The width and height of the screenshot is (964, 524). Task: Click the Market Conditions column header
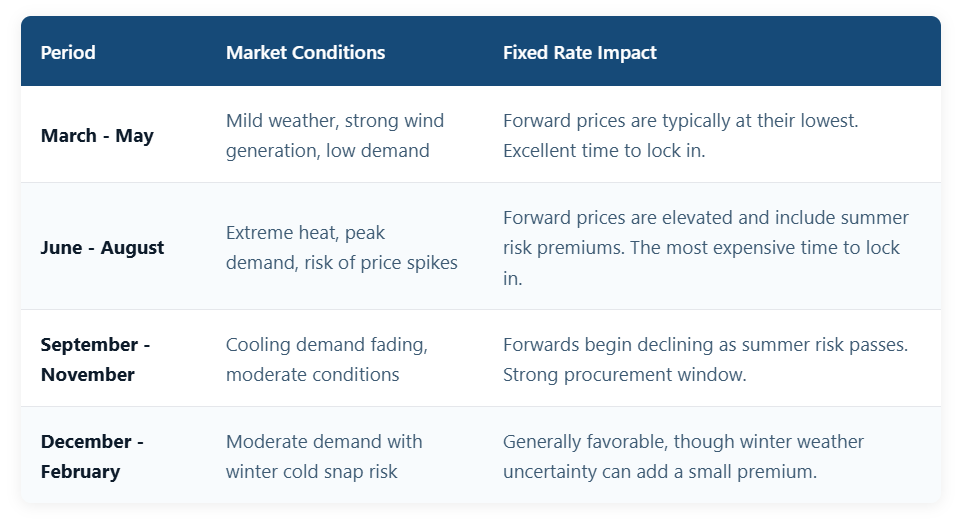[x=305, y=52]
